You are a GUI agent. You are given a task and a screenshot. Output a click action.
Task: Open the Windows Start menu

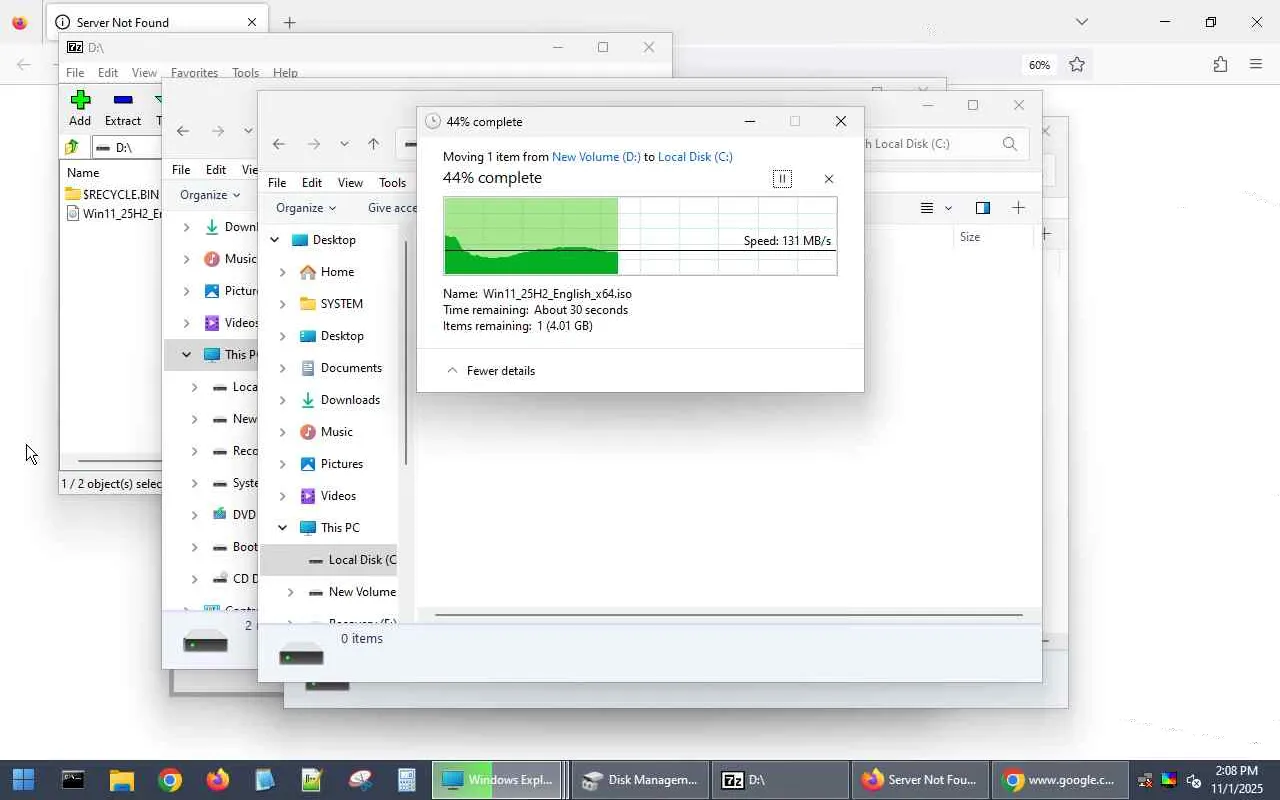(x=24, y=780)
